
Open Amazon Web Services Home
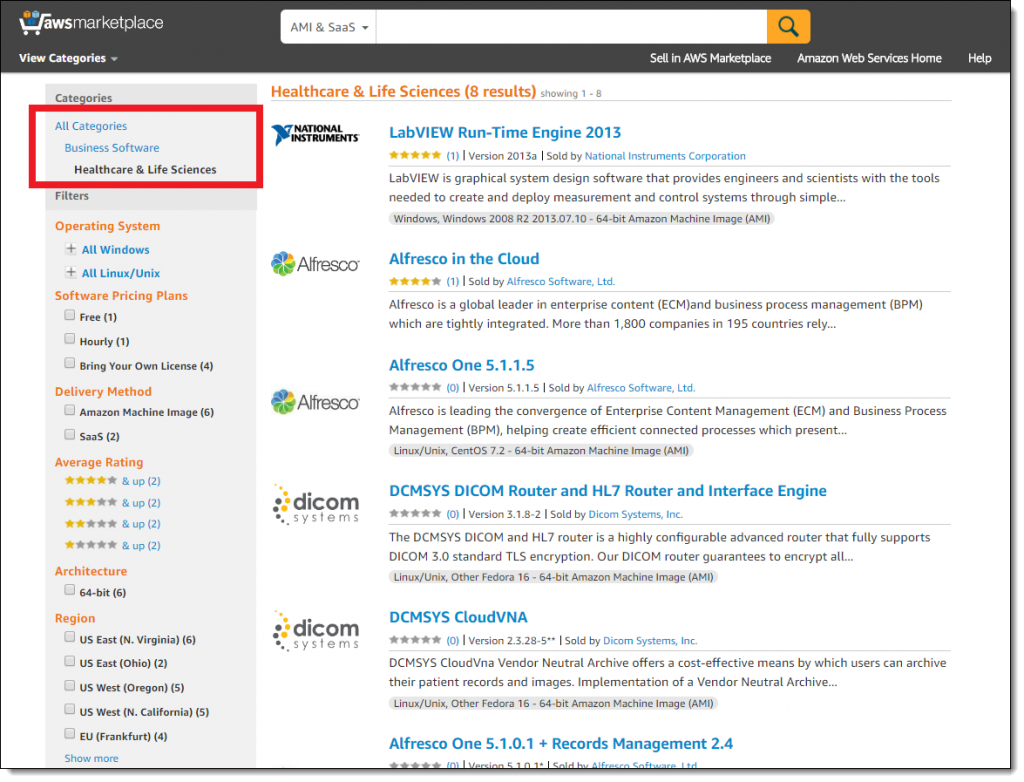[869, 58]
